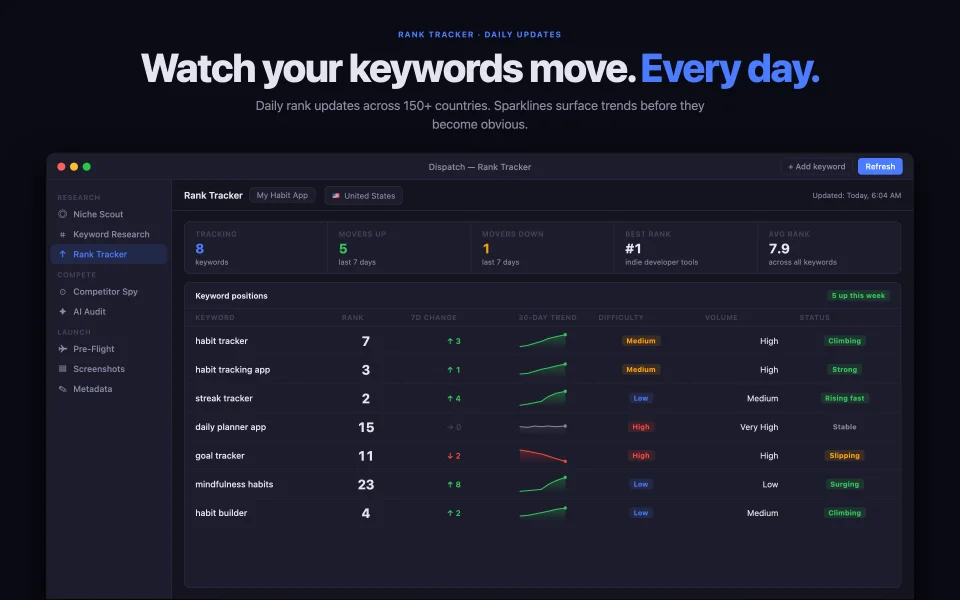Click goal tracker declining red sparkline
Screen dimensions: 960x600
click(x=543, y=456)
